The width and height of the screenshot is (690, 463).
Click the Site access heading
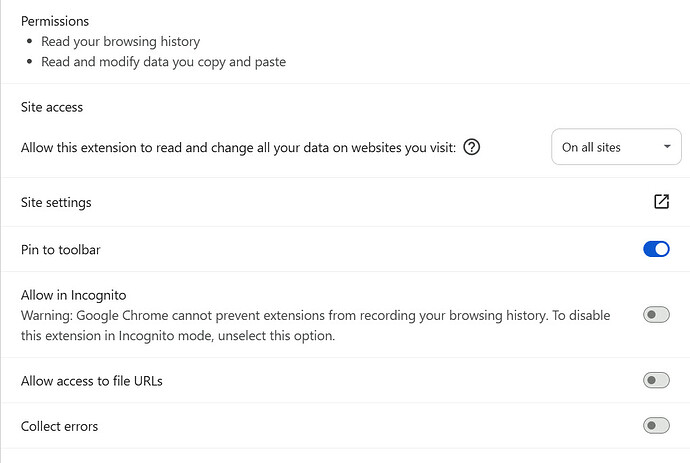(x=52, y=107)
